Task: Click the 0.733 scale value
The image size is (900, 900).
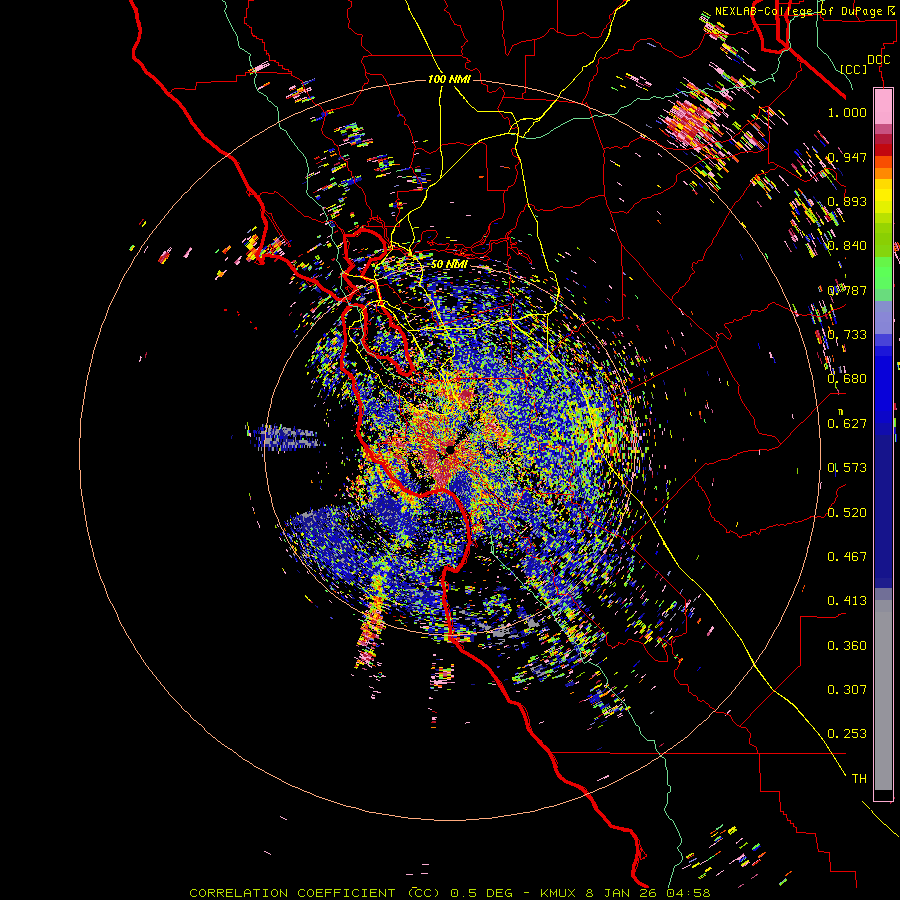Action: (847, 335)
